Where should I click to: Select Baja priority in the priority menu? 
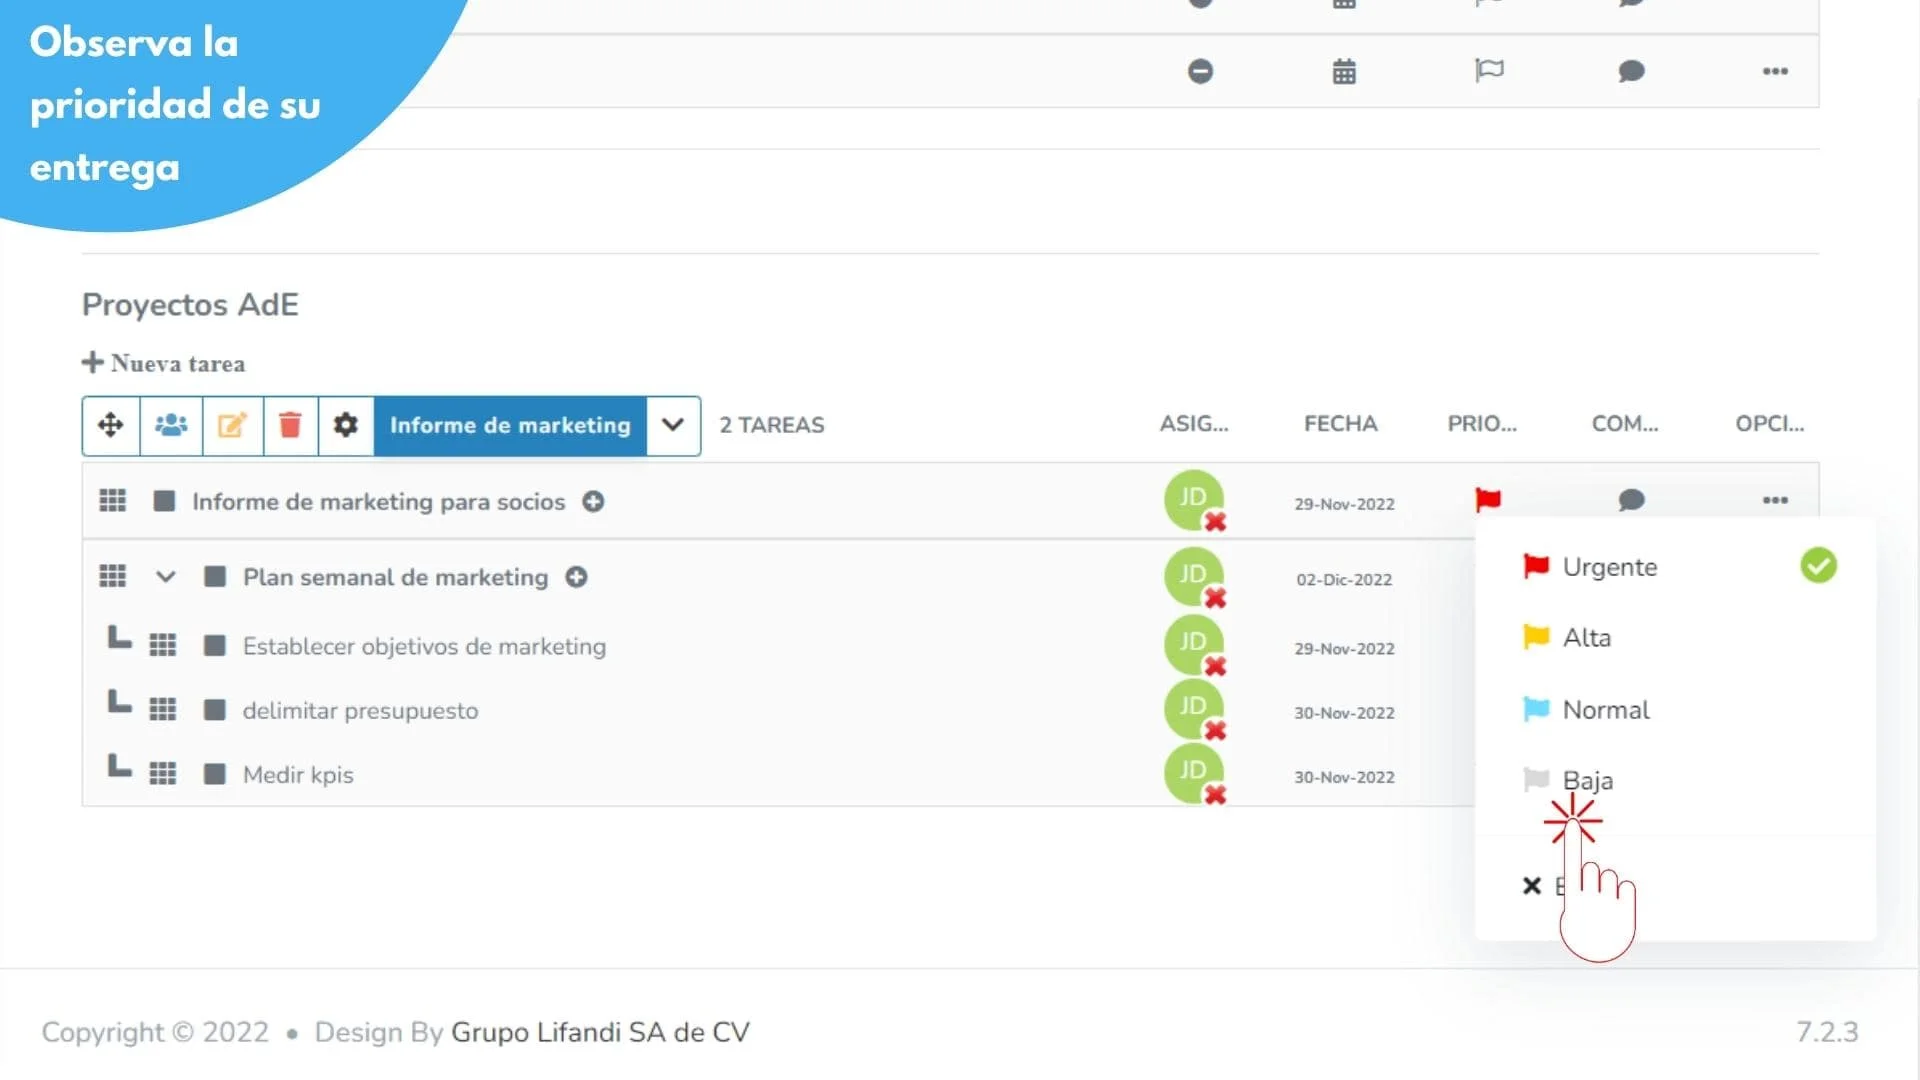(1587, 780)
